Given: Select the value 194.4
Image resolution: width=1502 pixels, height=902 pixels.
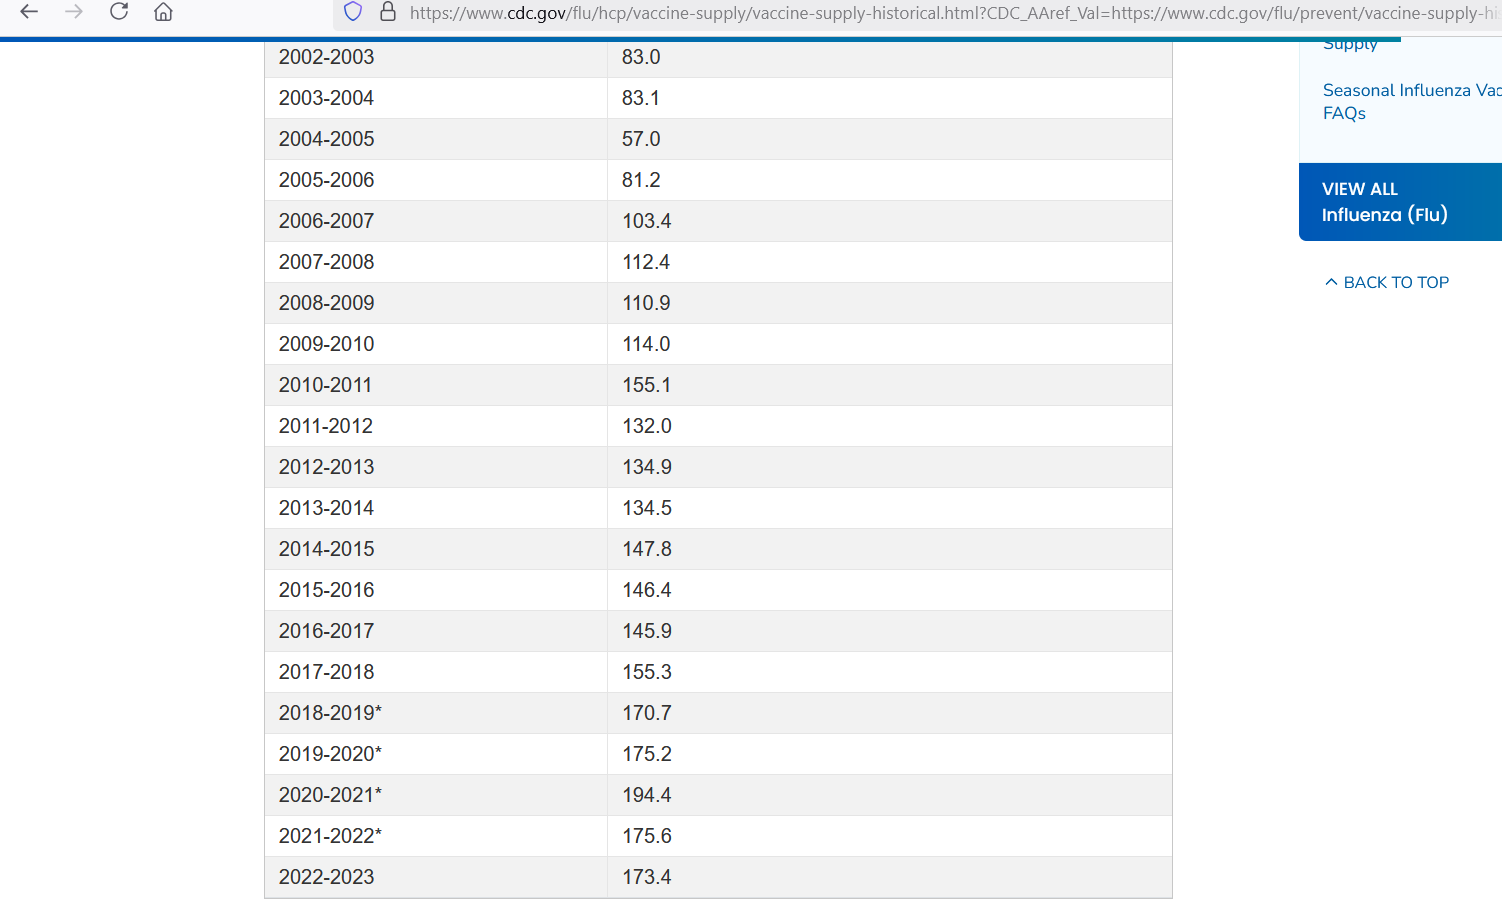Looking at the screenshot, I should coord(647,795).
